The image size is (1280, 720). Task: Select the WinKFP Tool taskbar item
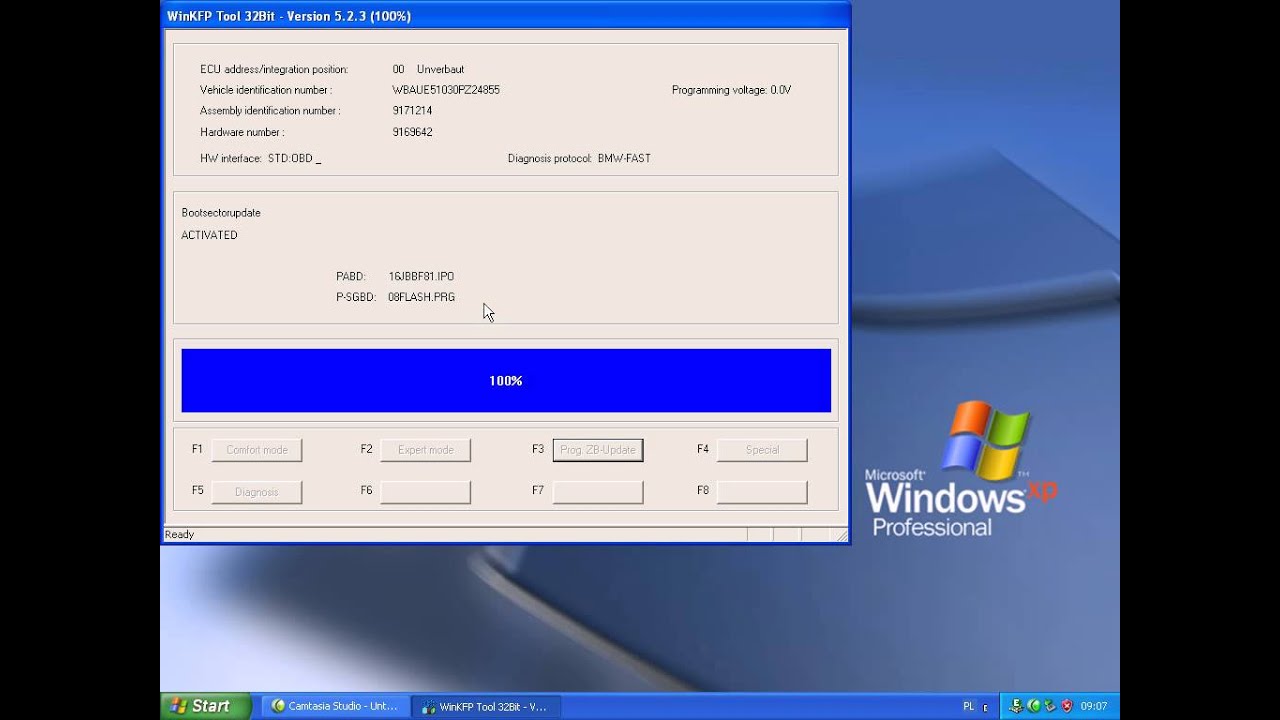(x=485, y=706)
